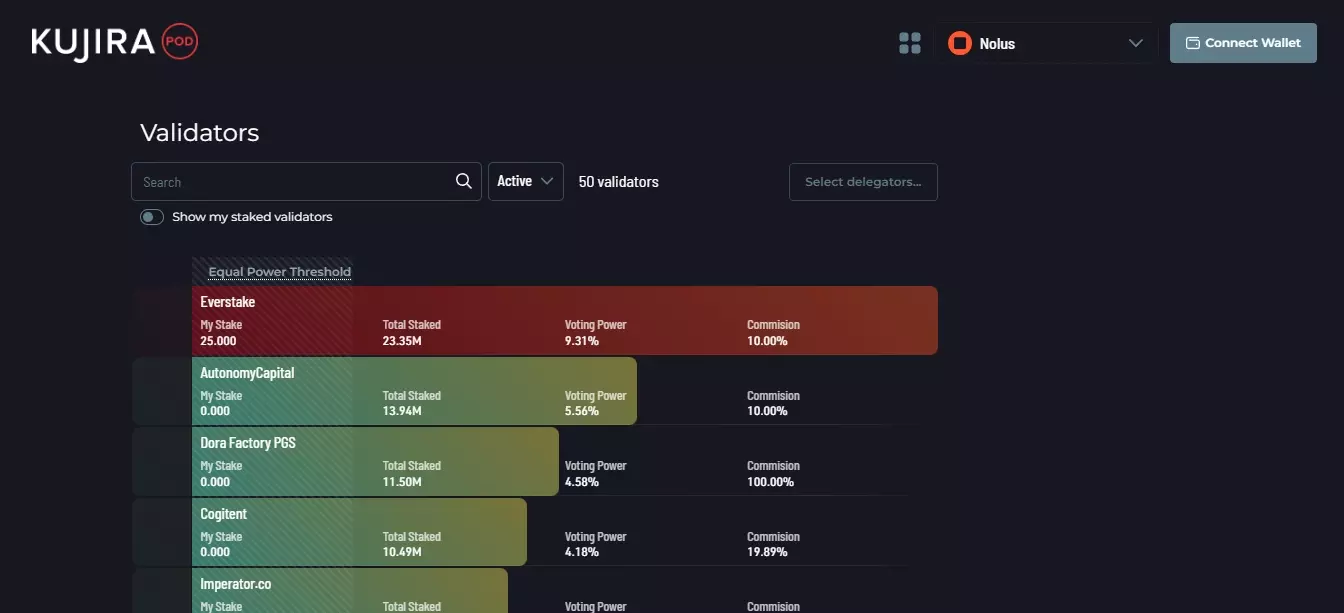Click the orange Nolus network logo

pyautogui.click(x=959, y=43)
